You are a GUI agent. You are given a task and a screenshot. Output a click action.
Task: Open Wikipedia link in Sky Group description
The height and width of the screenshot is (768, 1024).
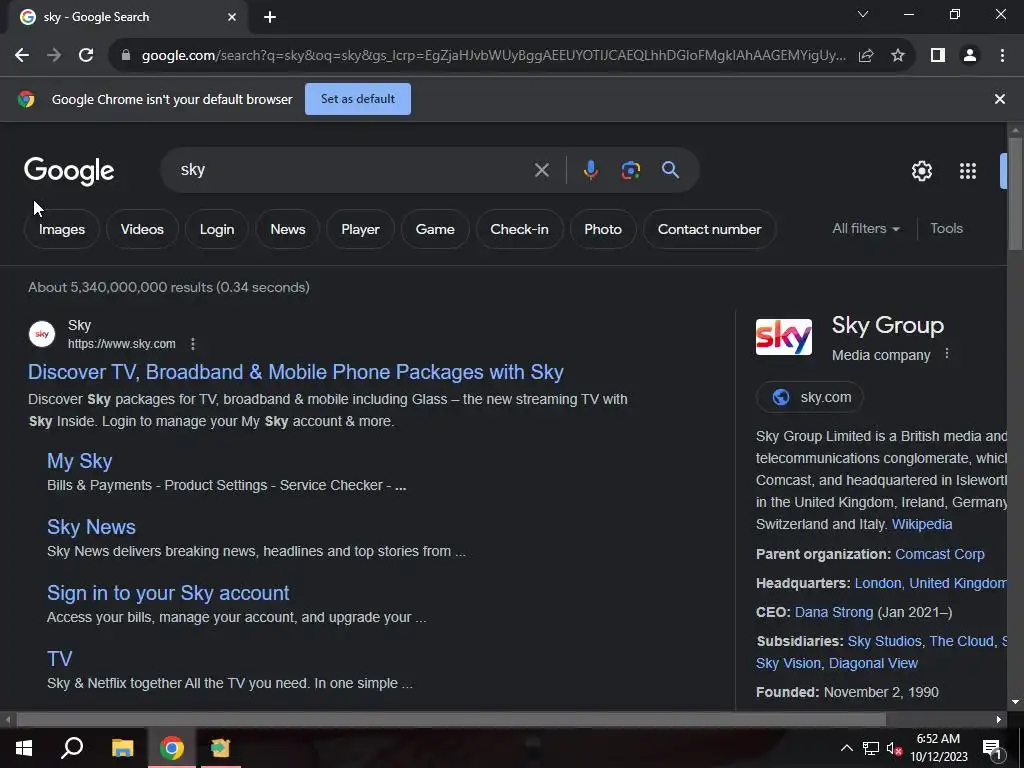[x=922, y=524]
